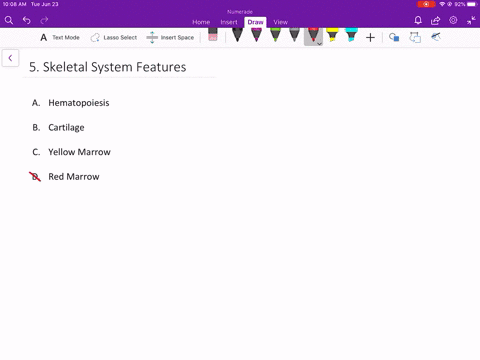Exit full screen mode arrows
Screen dimensions: 480x360
(x=471, y=20)
